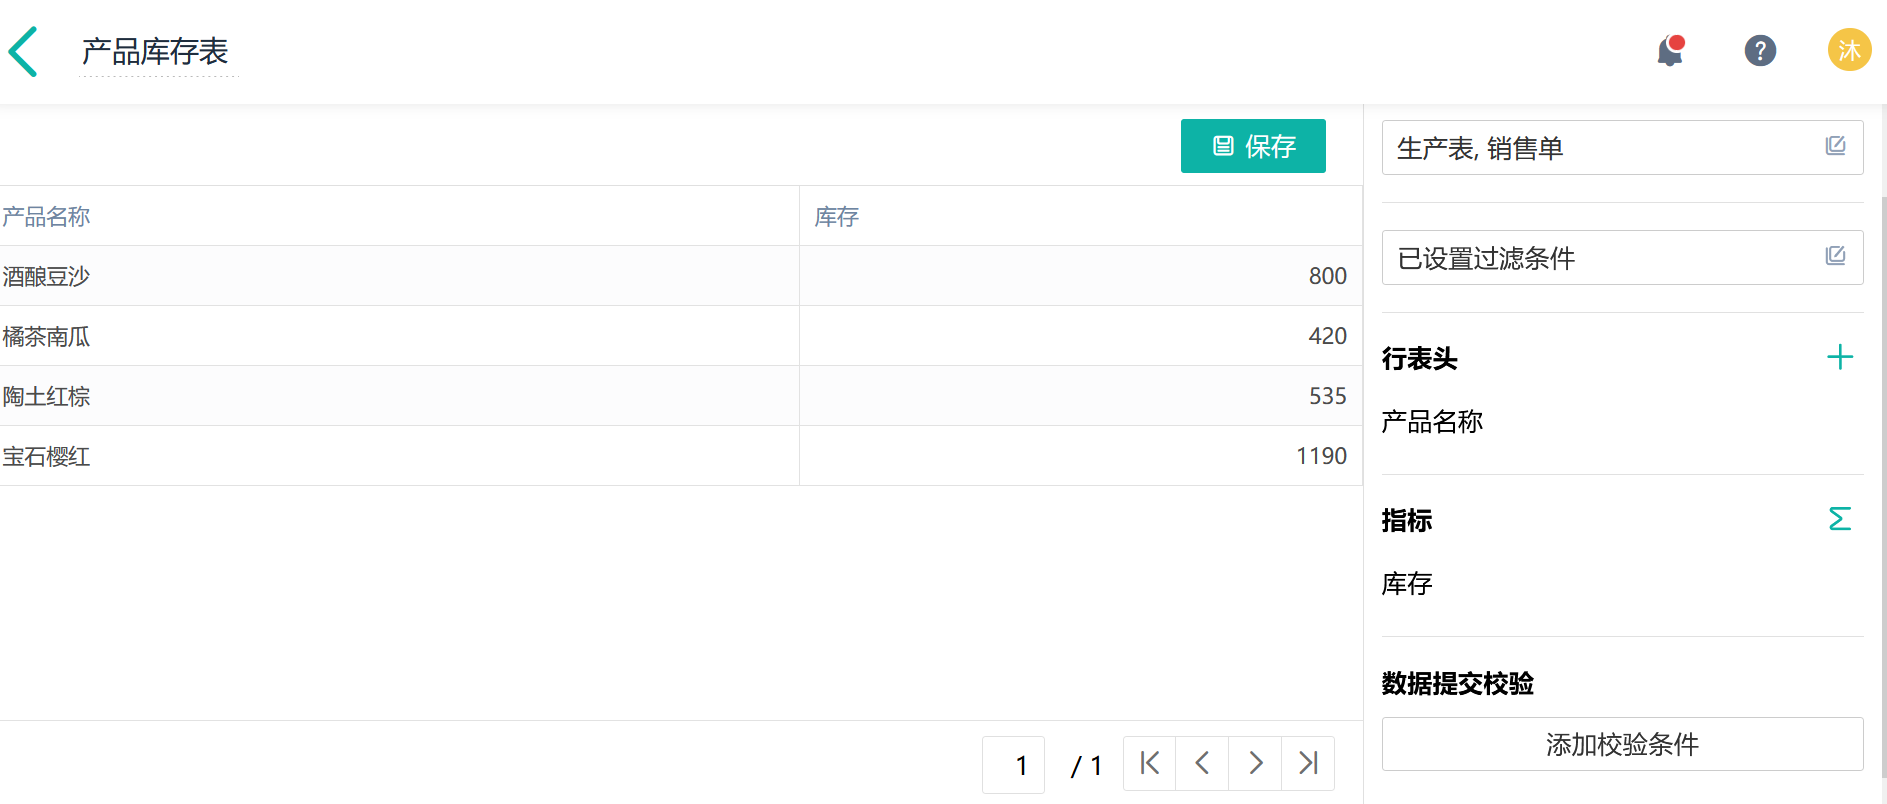Viewport: 1887px width, 804px height.
Task: Click the 库存 column header
Action: click(x=837, y=217)
